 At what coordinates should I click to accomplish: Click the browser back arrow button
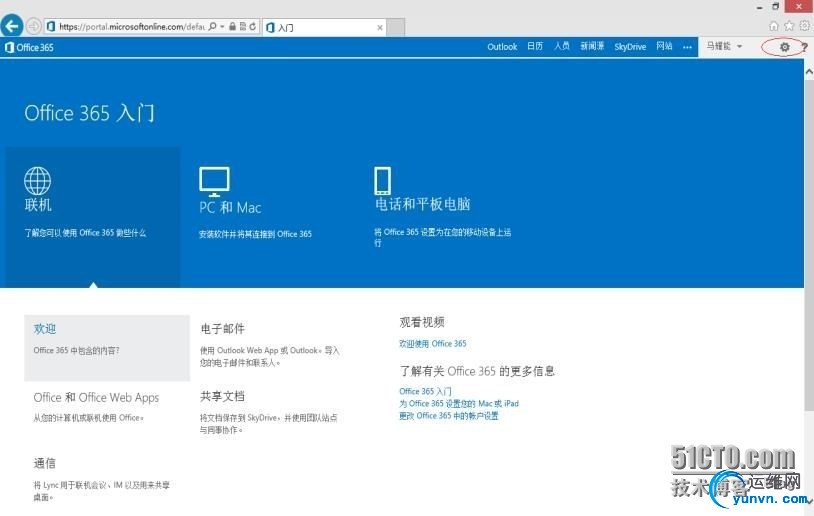(x=12, y=26)
